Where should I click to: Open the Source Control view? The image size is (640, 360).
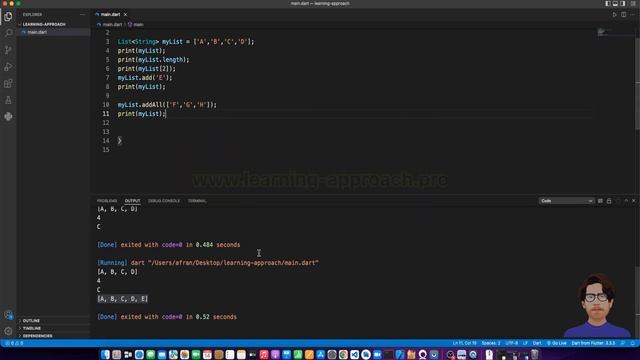8,50
